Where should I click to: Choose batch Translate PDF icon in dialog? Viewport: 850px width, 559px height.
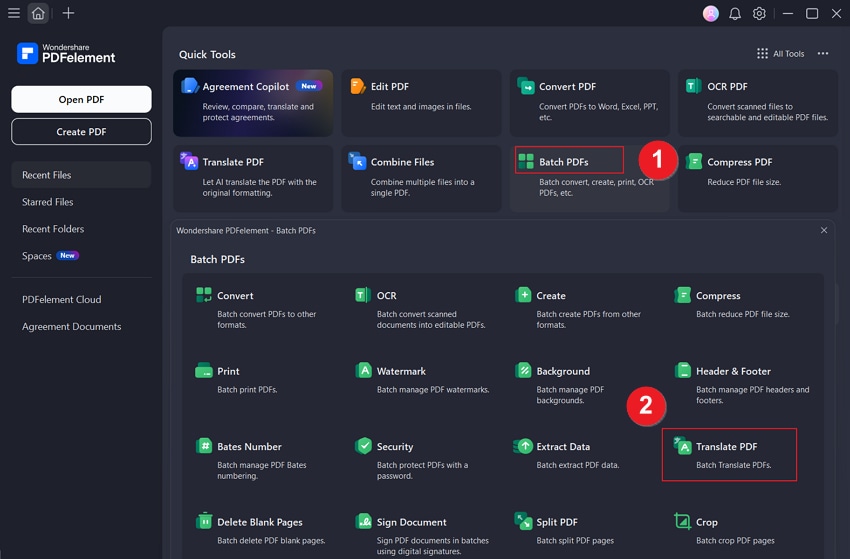pos(682,446)
